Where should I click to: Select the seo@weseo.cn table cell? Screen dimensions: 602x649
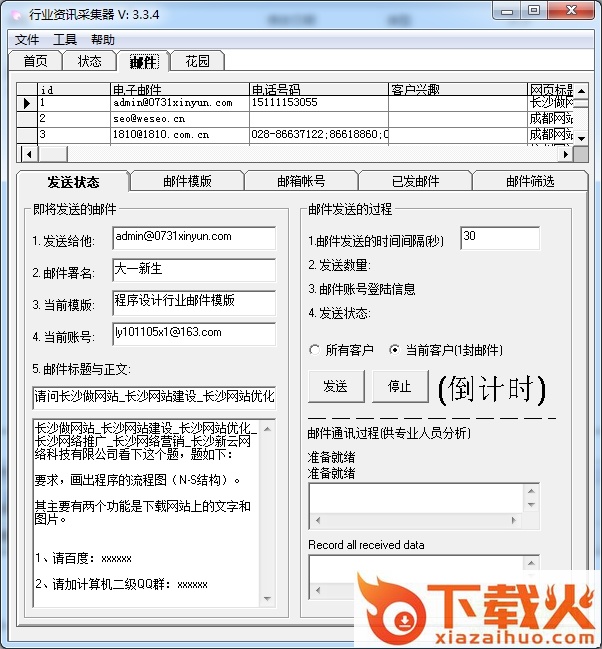tap(180, 119)
